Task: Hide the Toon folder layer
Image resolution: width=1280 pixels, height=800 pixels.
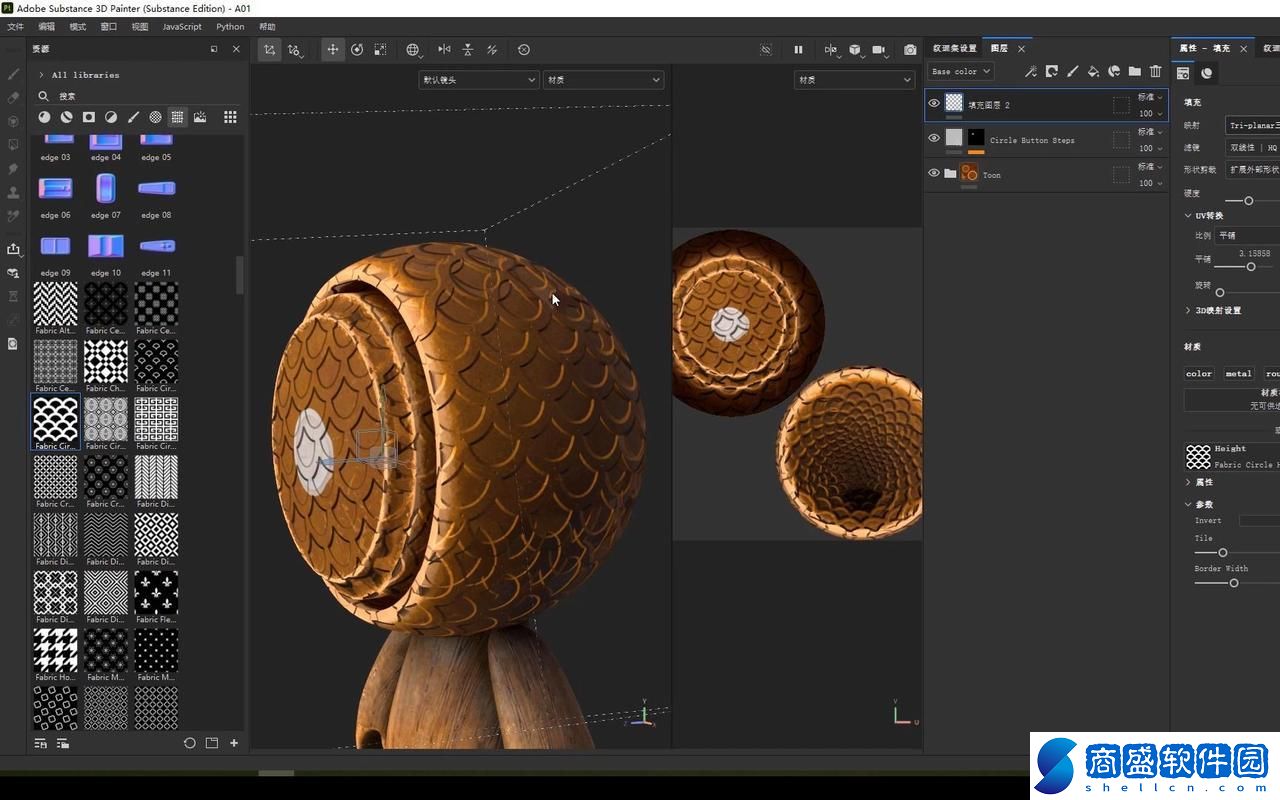Action: pos(934,173)
